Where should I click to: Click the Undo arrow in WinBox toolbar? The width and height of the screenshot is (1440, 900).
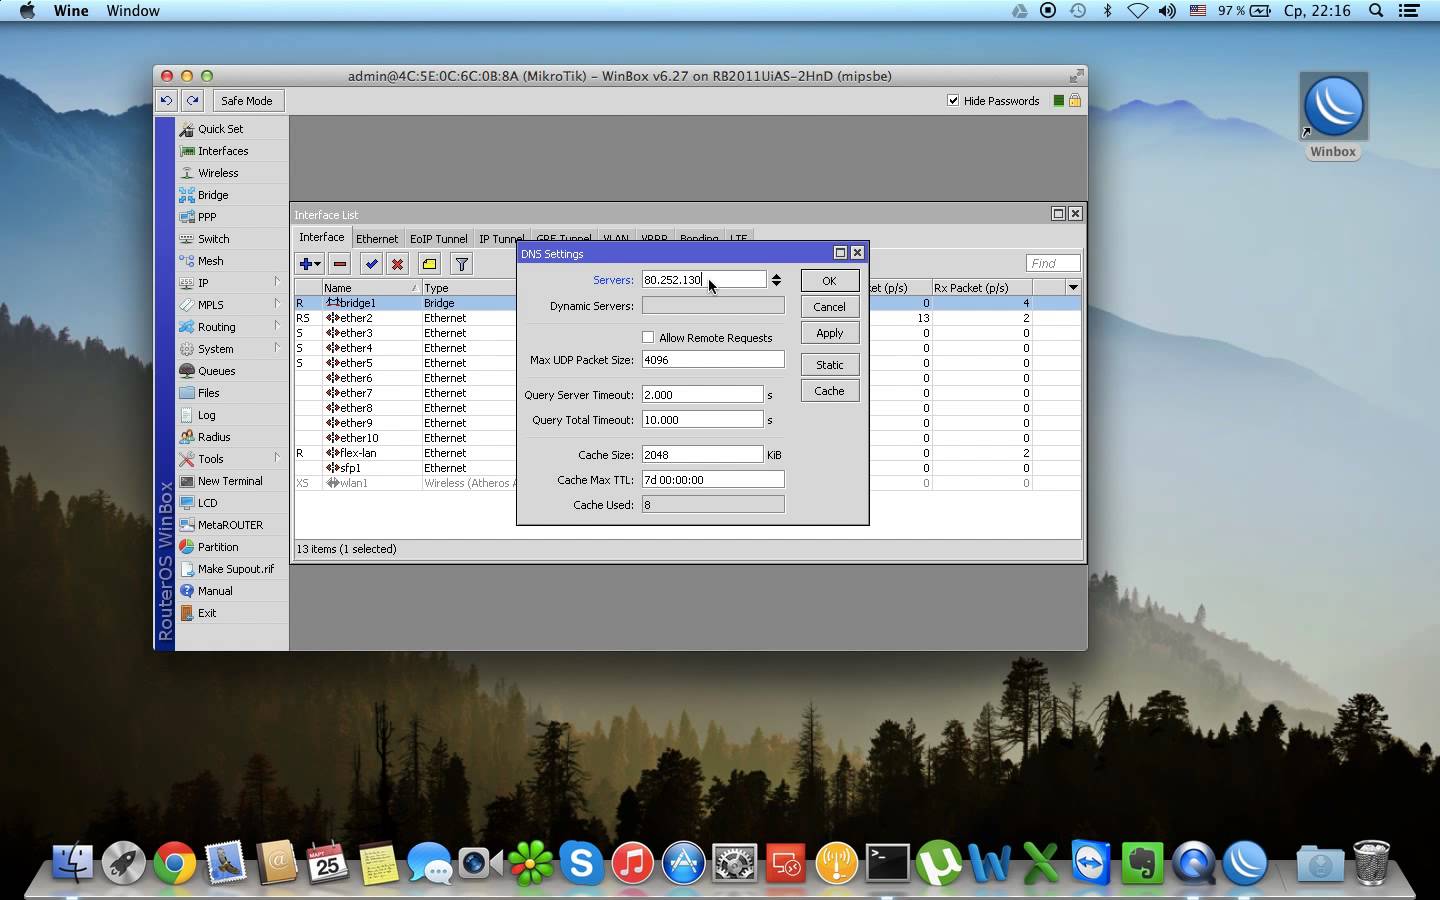(166, 100)
